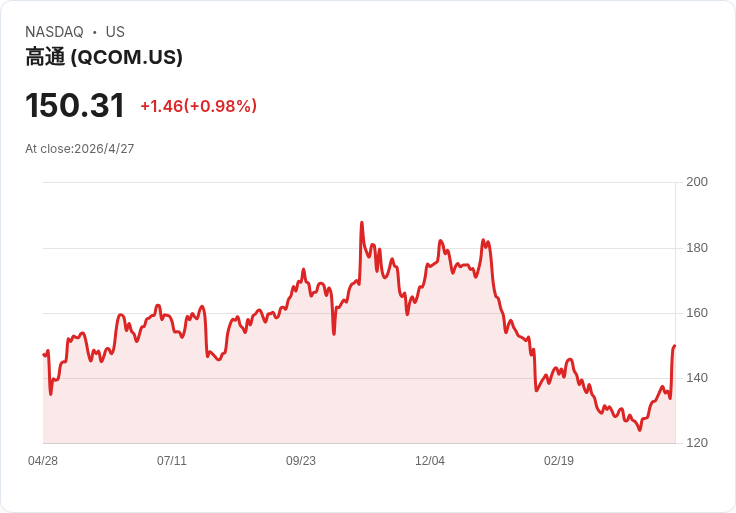This screenshot has height=513, width=736.
Task: Click the NASDAQ exchange label
Action: tap(54, 32)
